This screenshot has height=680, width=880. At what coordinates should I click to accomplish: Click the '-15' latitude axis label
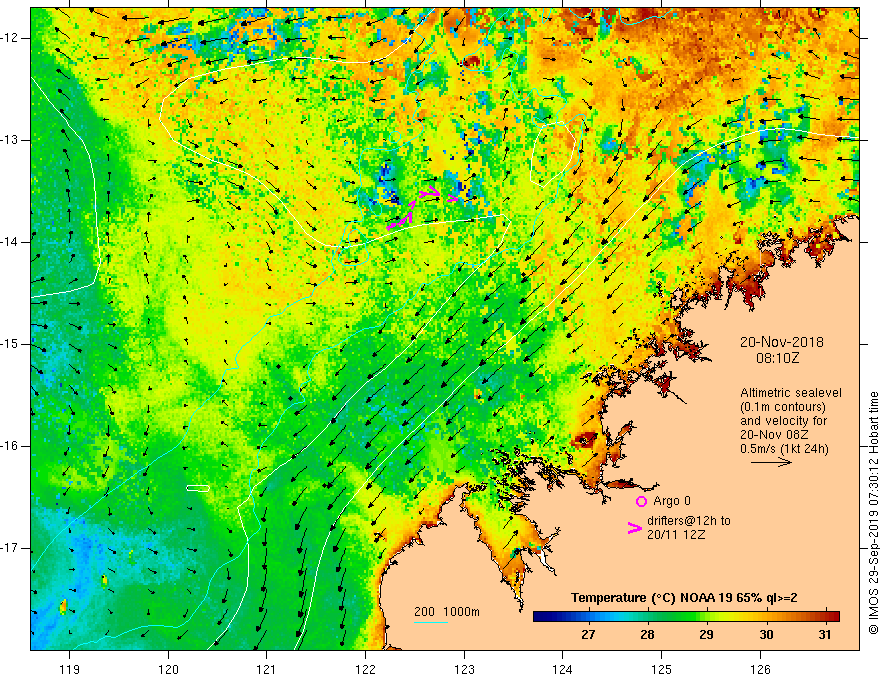10,344
